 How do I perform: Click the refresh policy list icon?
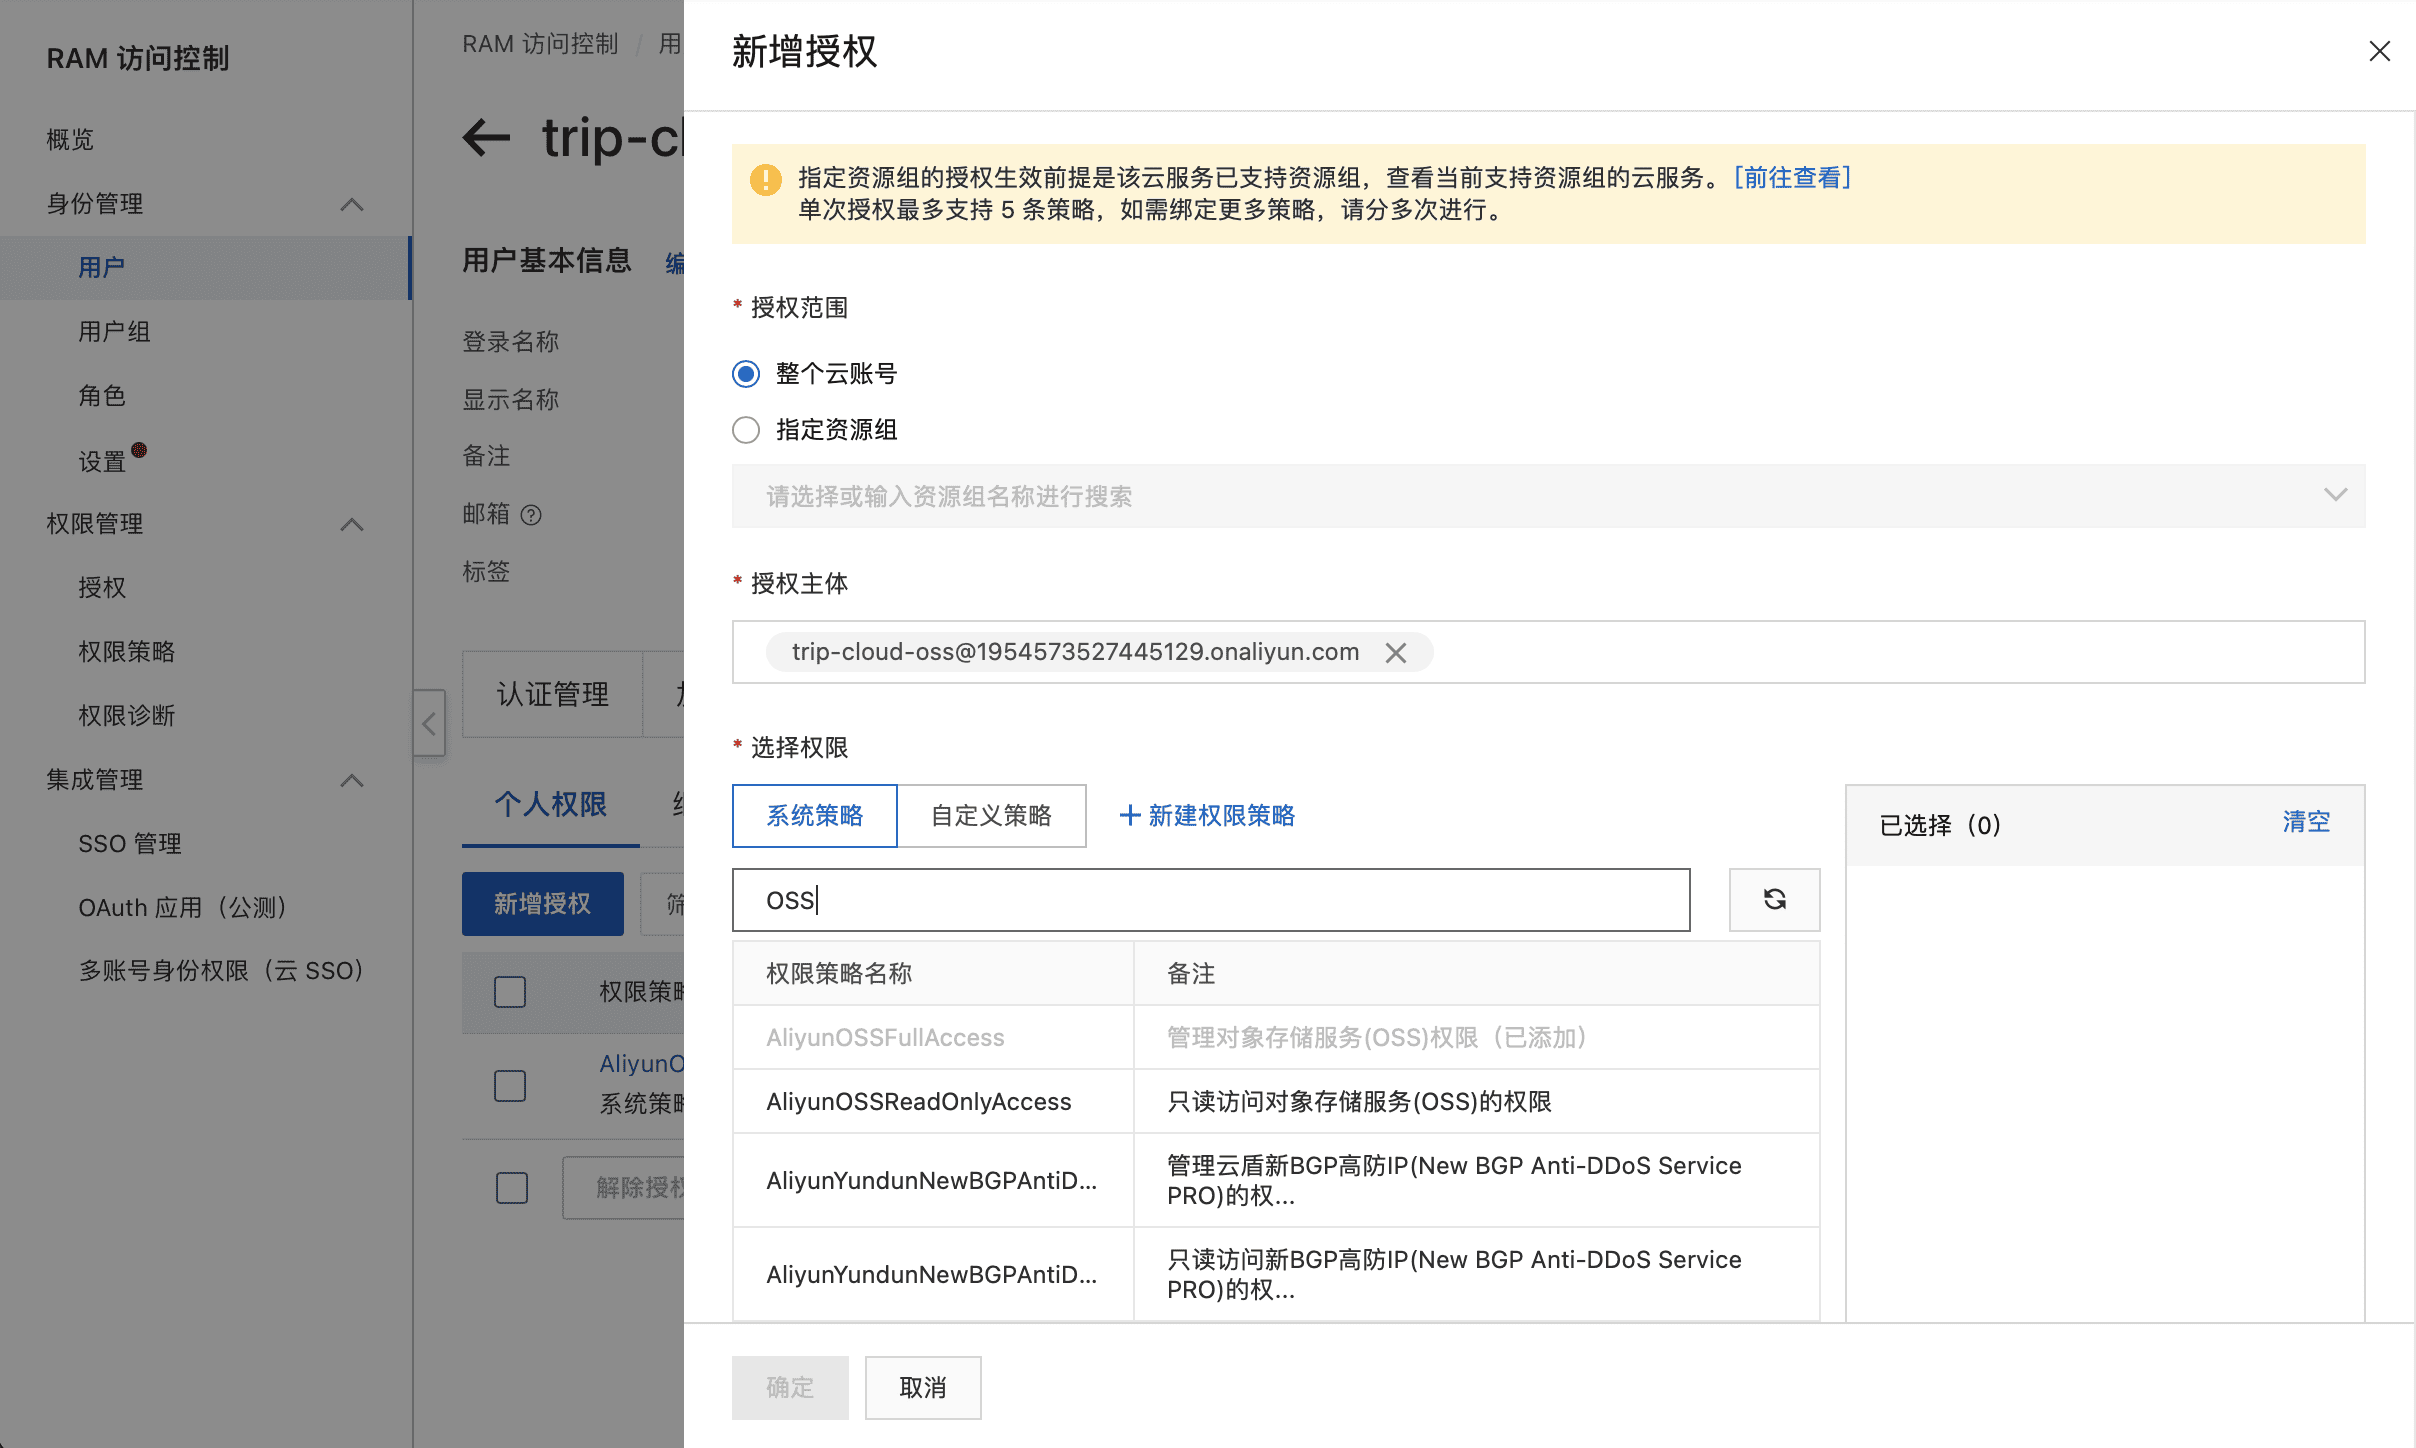point(1774,899)
